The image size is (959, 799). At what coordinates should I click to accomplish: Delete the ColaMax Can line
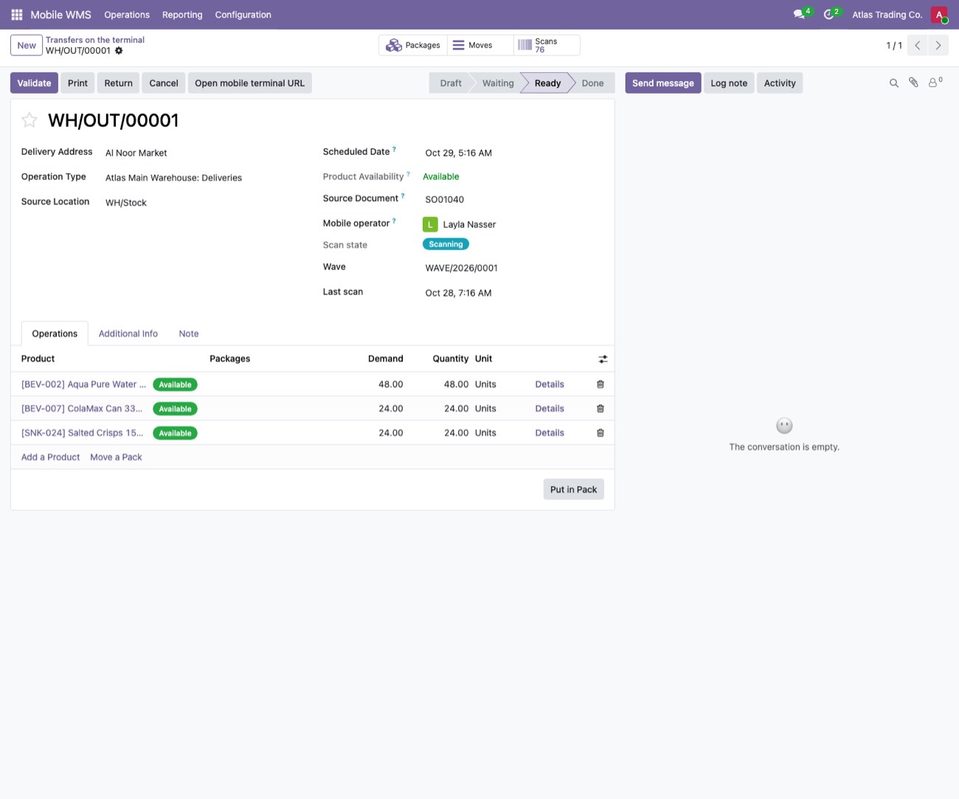click(x=600, y=409)
